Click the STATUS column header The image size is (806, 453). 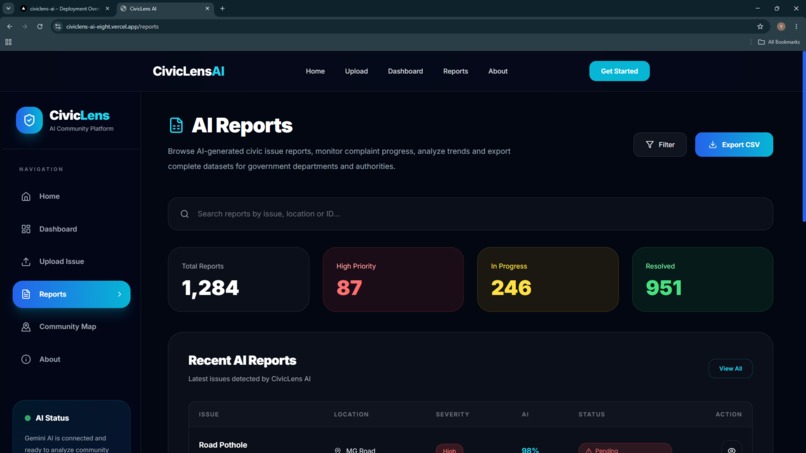(x=591, y=414)
